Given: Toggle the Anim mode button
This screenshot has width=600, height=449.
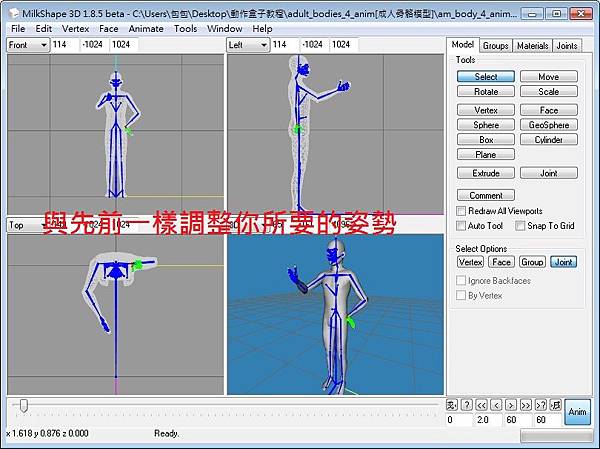Looking at the screenshot, I should (x=577, y=412).
